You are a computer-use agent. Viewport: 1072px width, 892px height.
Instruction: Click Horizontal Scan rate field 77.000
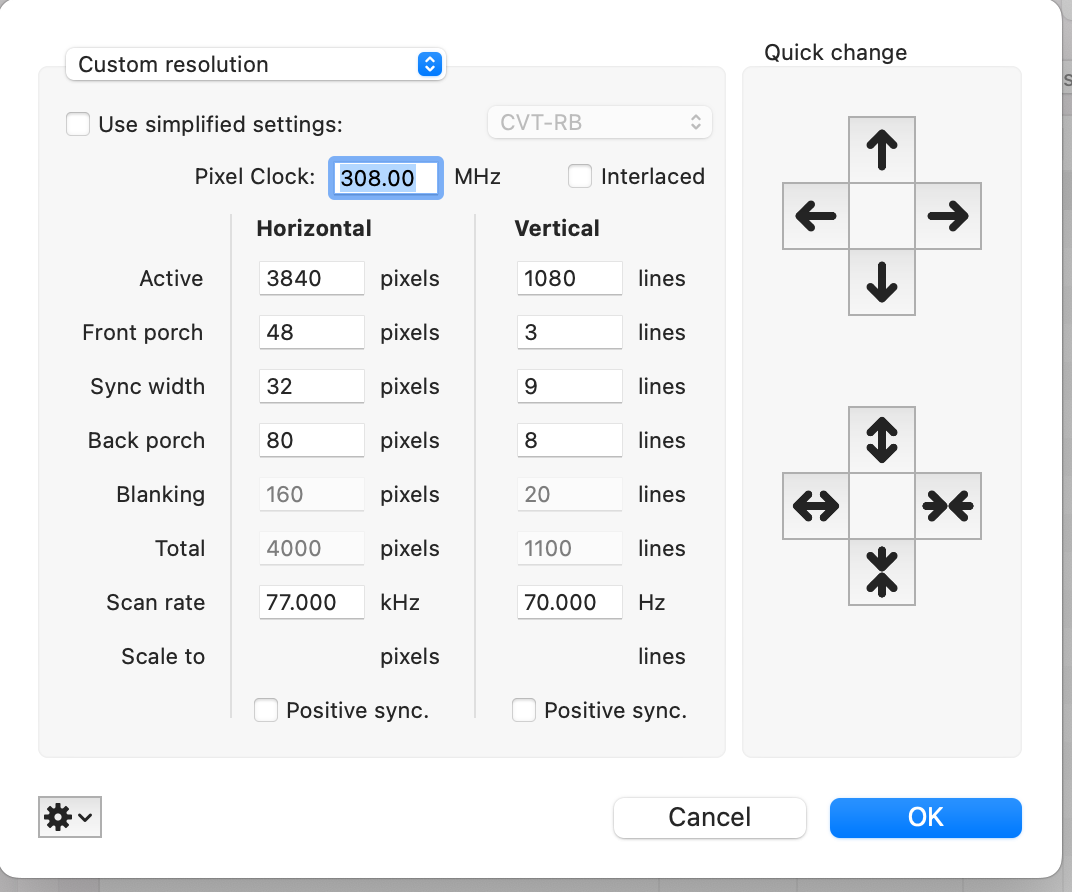[x=312, y=602]
